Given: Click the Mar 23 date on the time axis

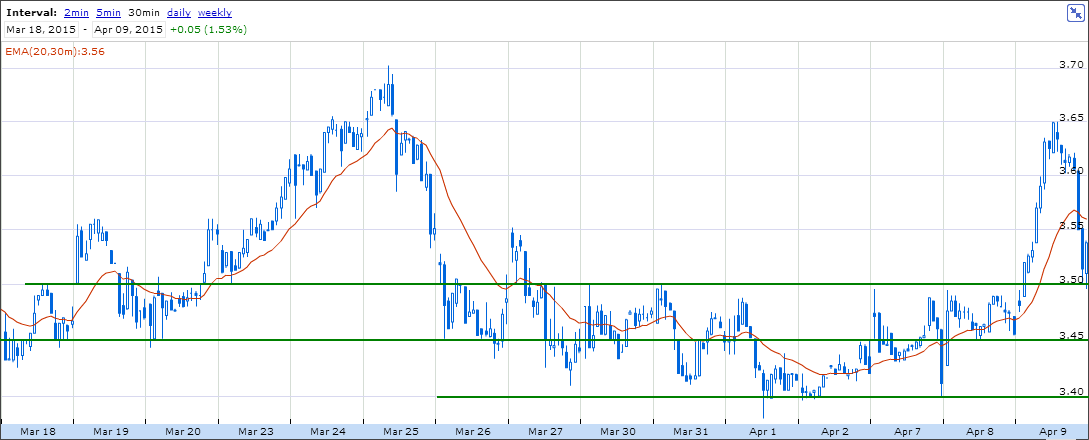Looking at the screenshot, I should point(256,432).
